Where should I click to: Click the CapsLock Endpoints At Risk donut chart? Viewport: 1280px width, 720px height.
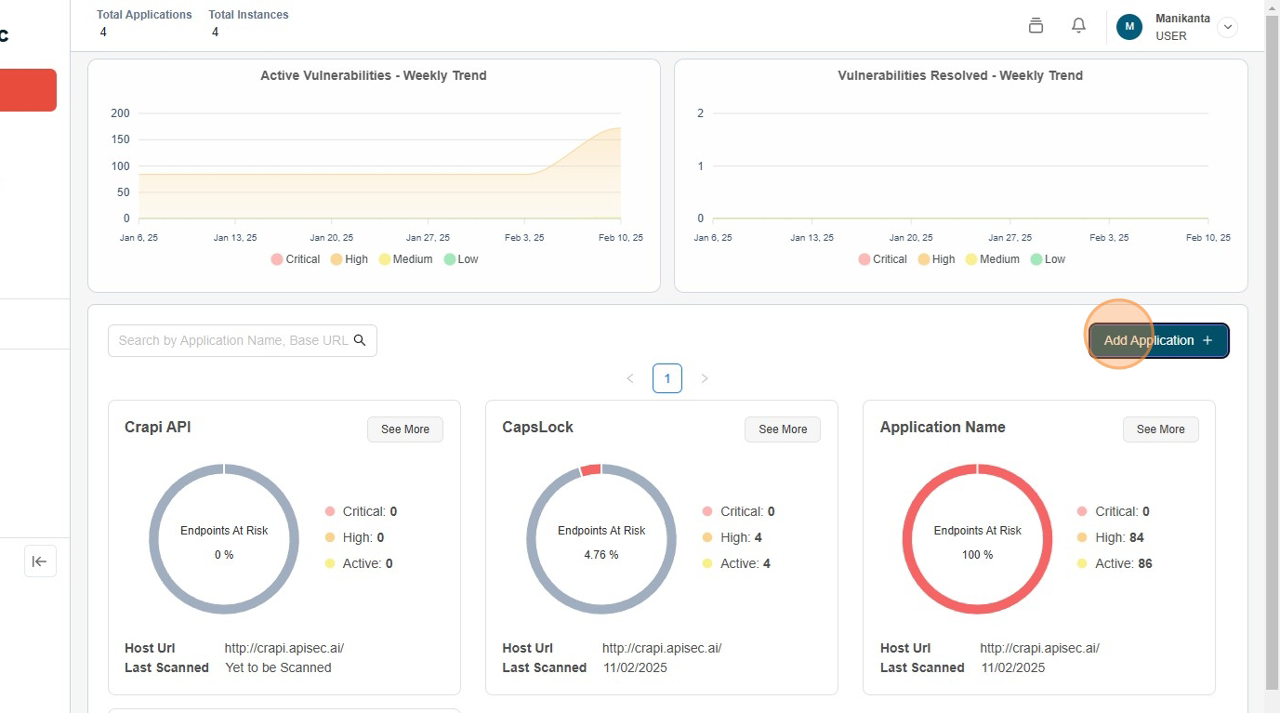pos(601,540)
